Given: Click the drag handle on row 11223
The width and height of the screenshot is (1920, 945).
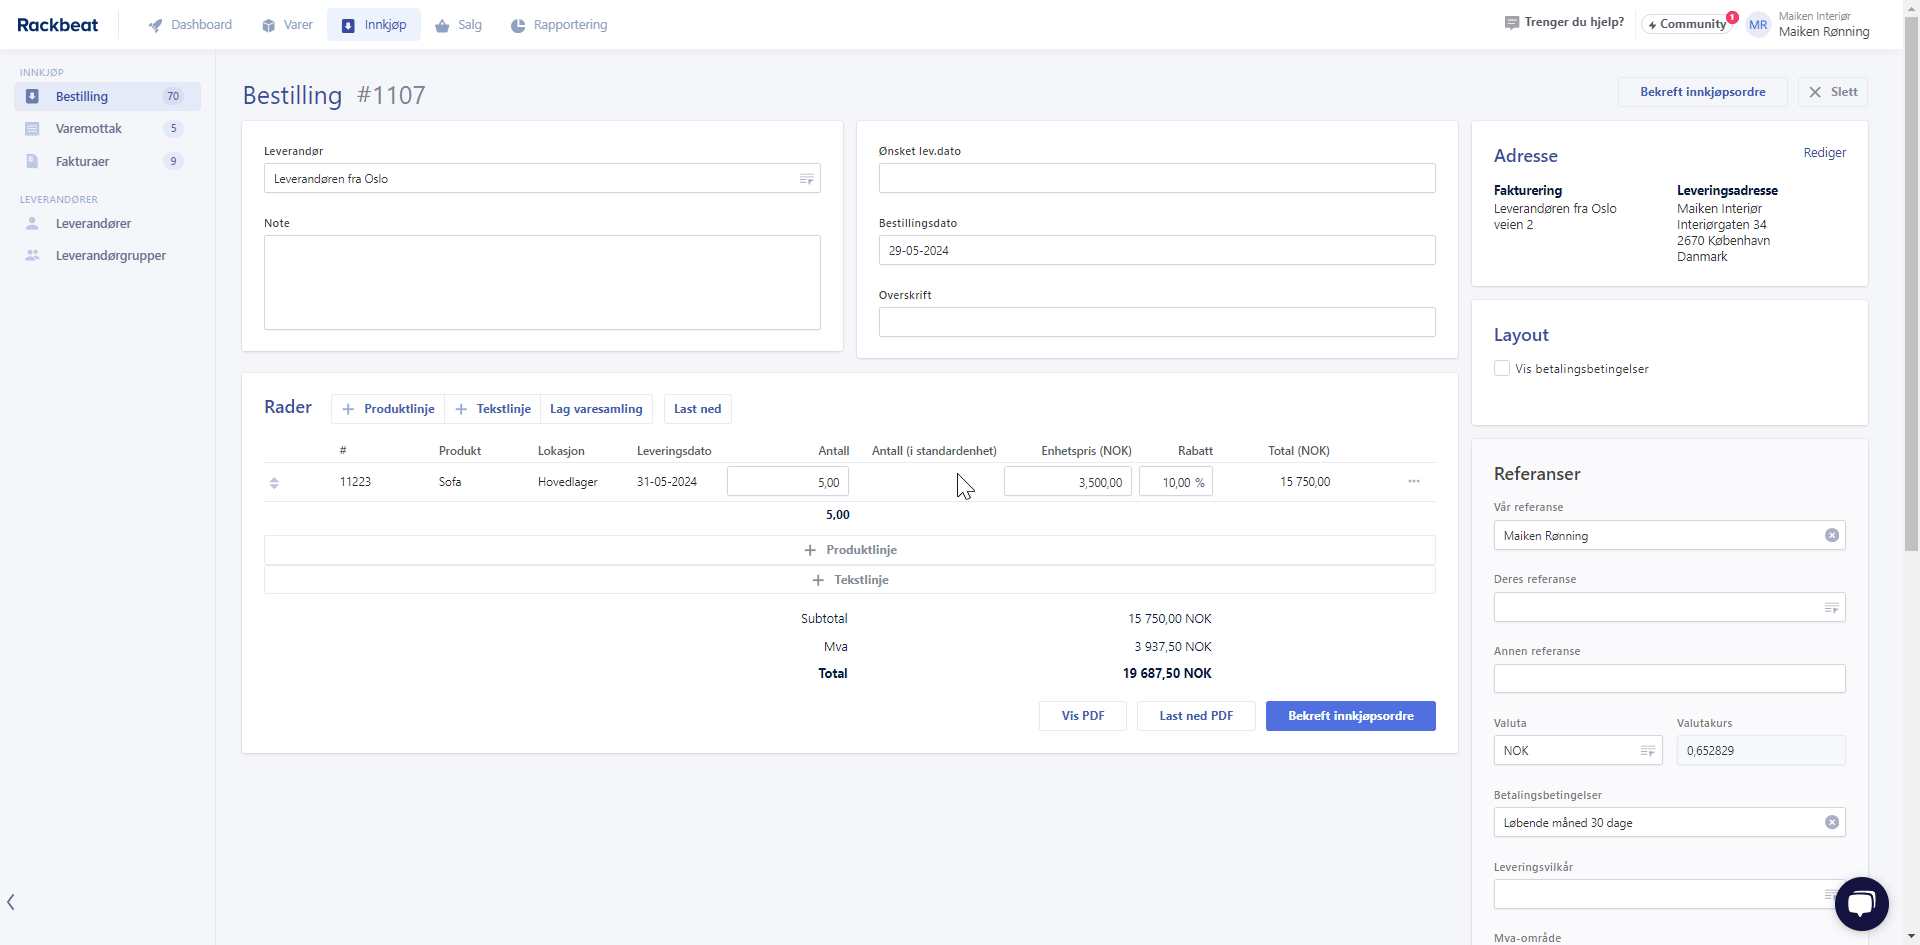Looking at the screenshot, I should (274, 483).
